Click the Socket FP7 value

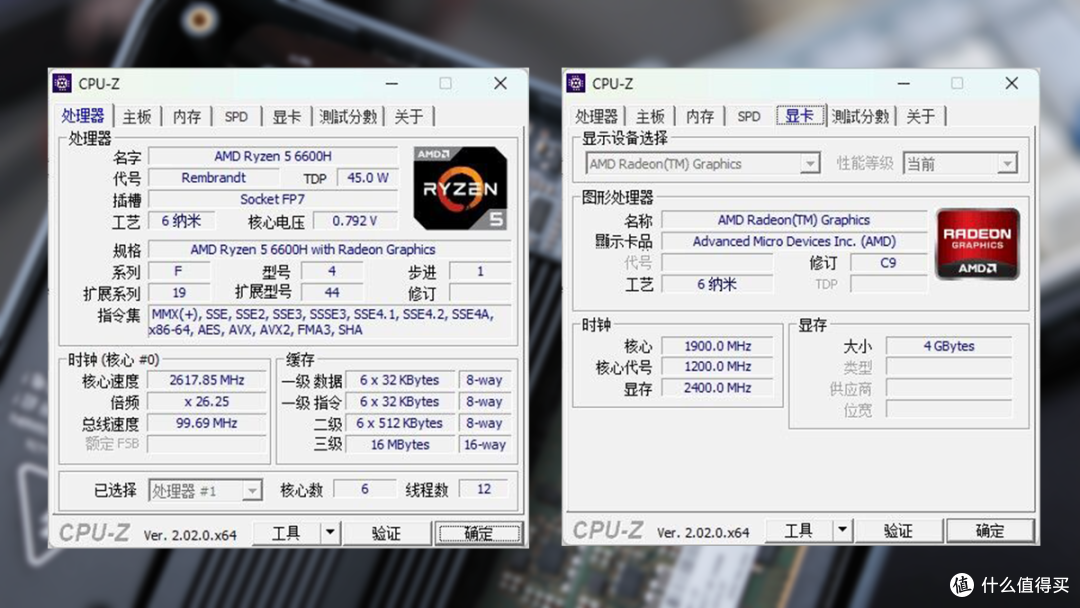click(x=273, y=199)
